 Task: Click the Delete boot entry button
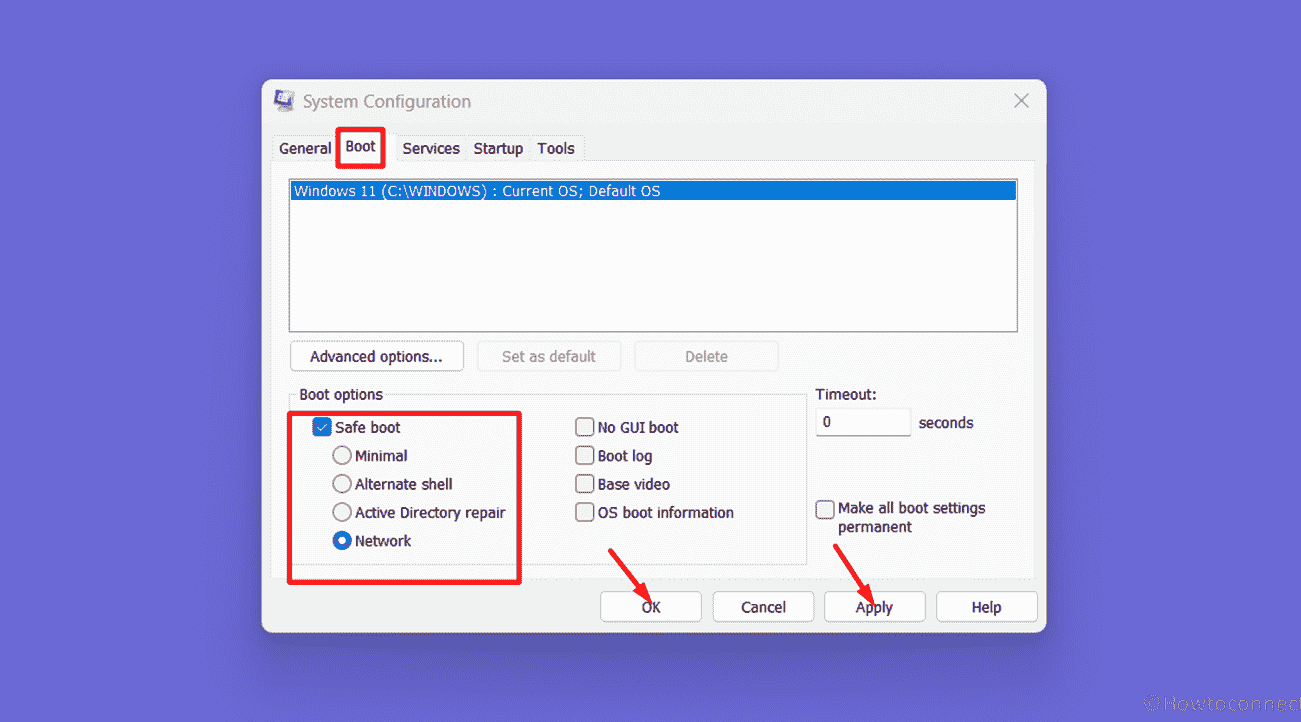coord(706,356)
